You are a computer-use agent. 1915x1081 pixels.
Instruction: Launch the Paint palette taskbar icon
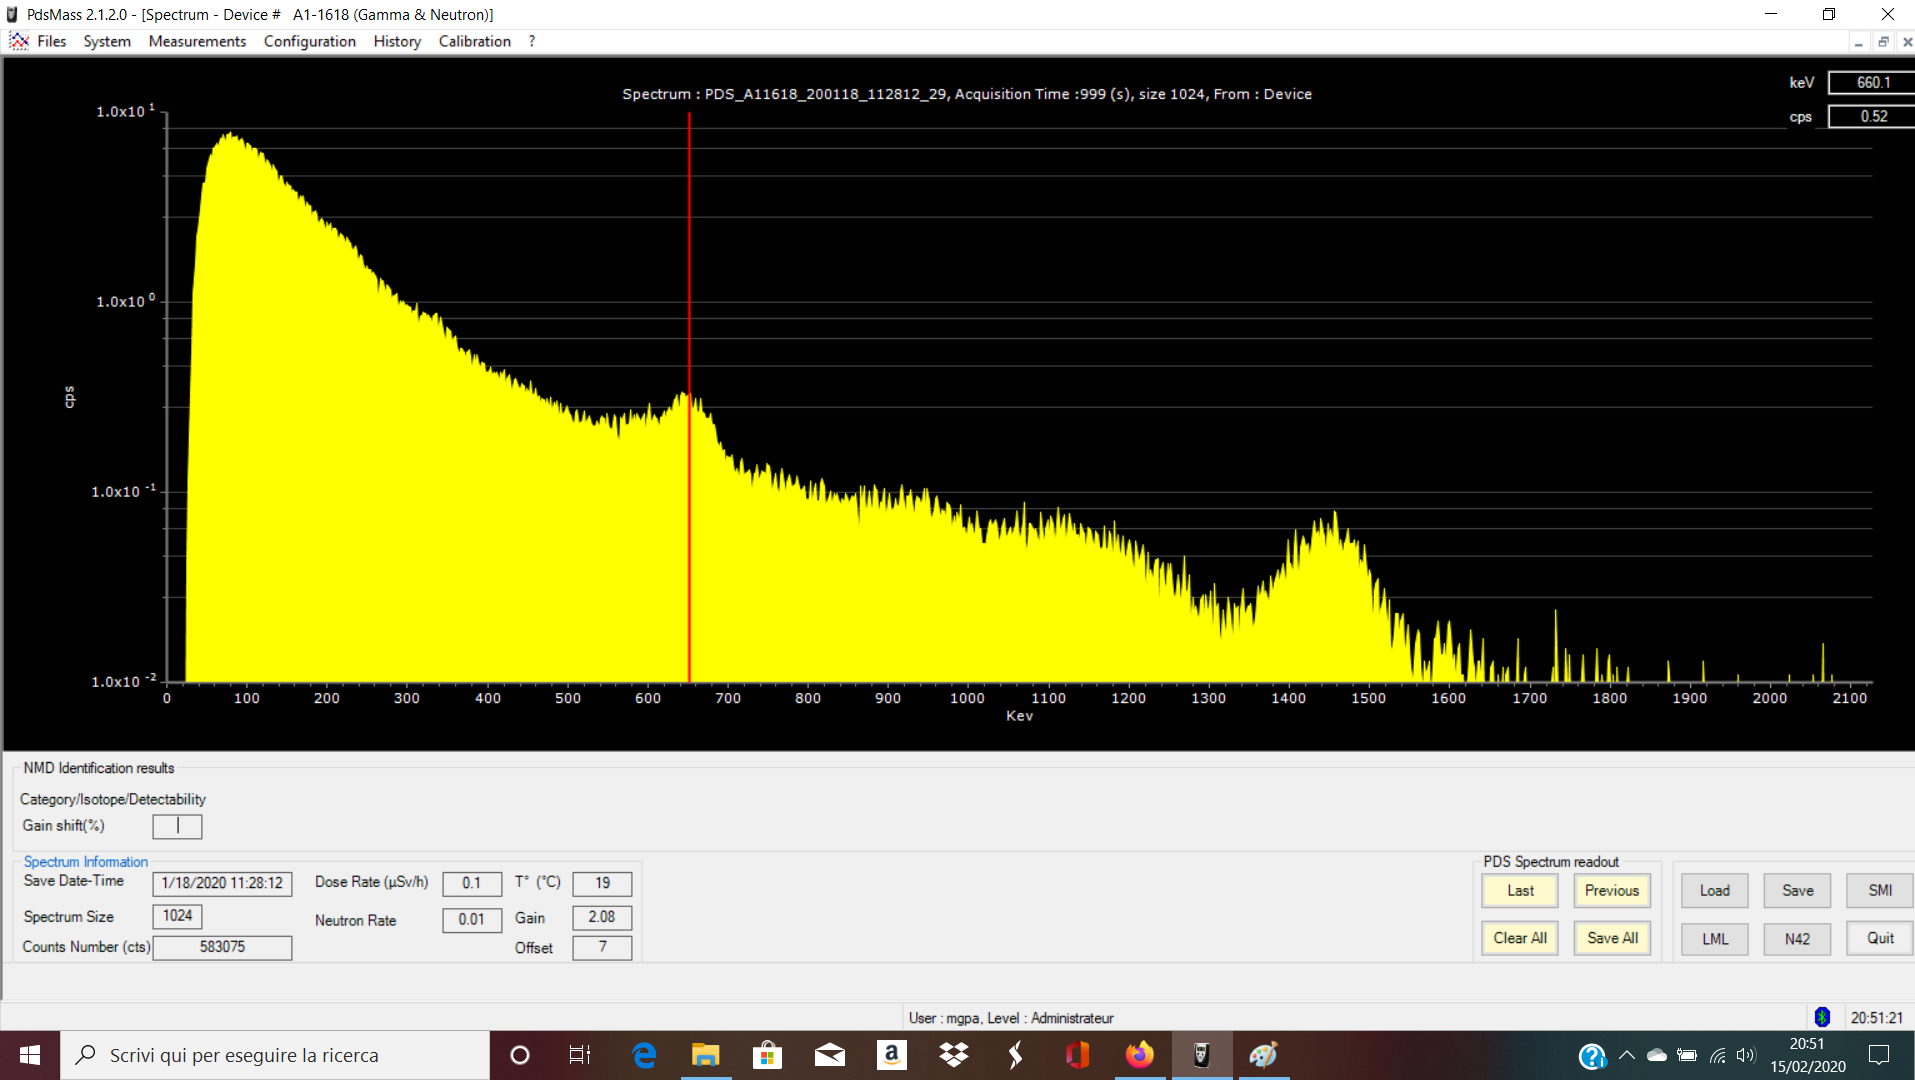tap(1263, 1055)
